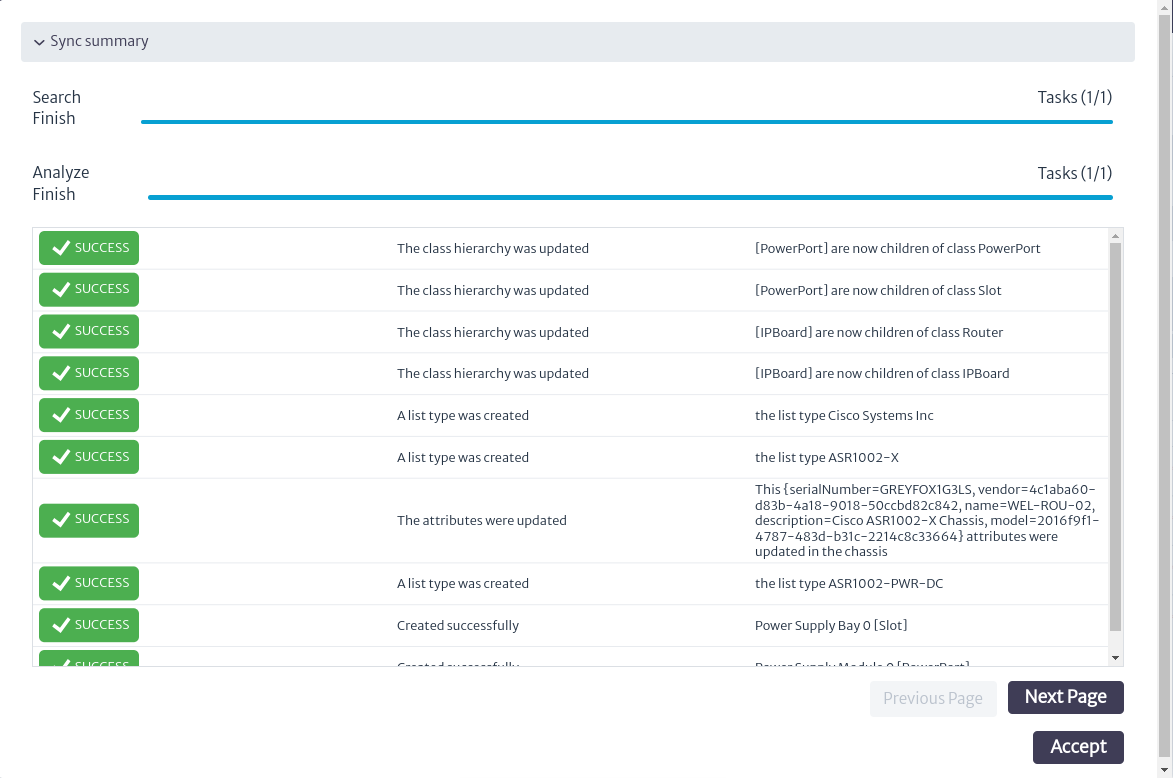Click 'Tasks (1/1)' on the Analyze row
The image size is (1173, 778).
(1074, 174)
